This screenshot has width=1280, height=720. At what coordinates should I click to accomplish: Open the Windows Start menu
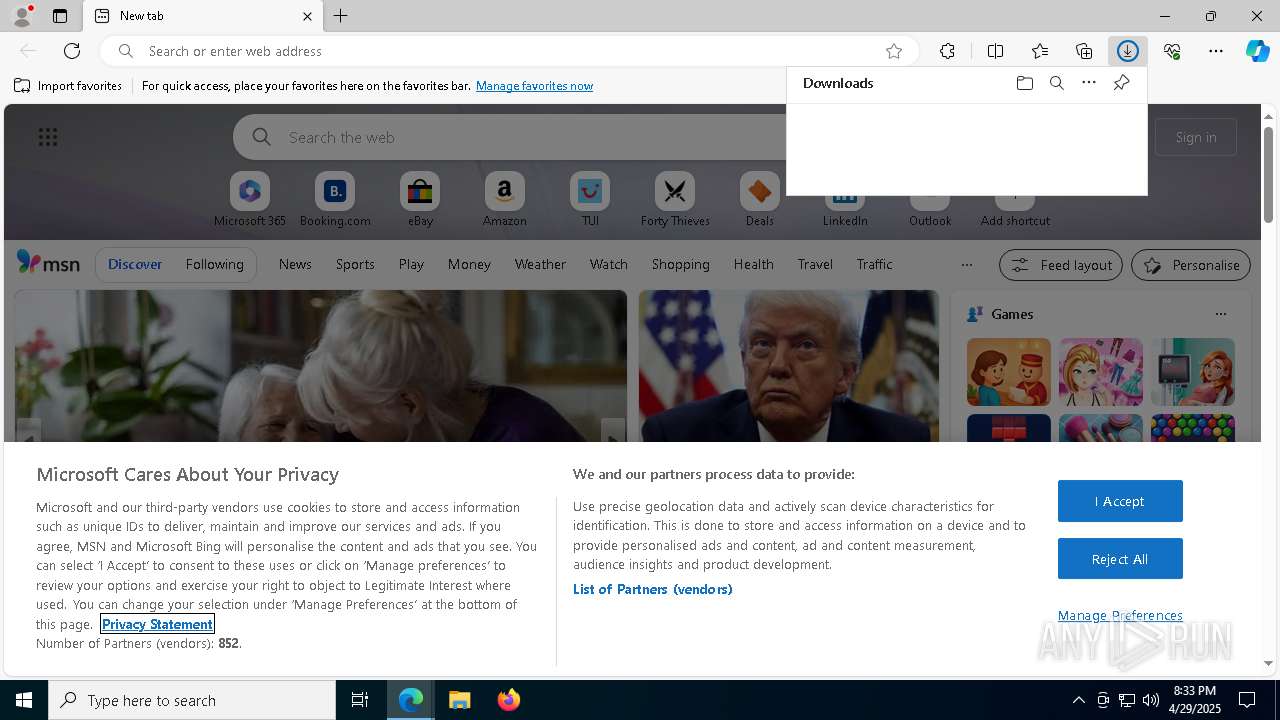(24, 700)
